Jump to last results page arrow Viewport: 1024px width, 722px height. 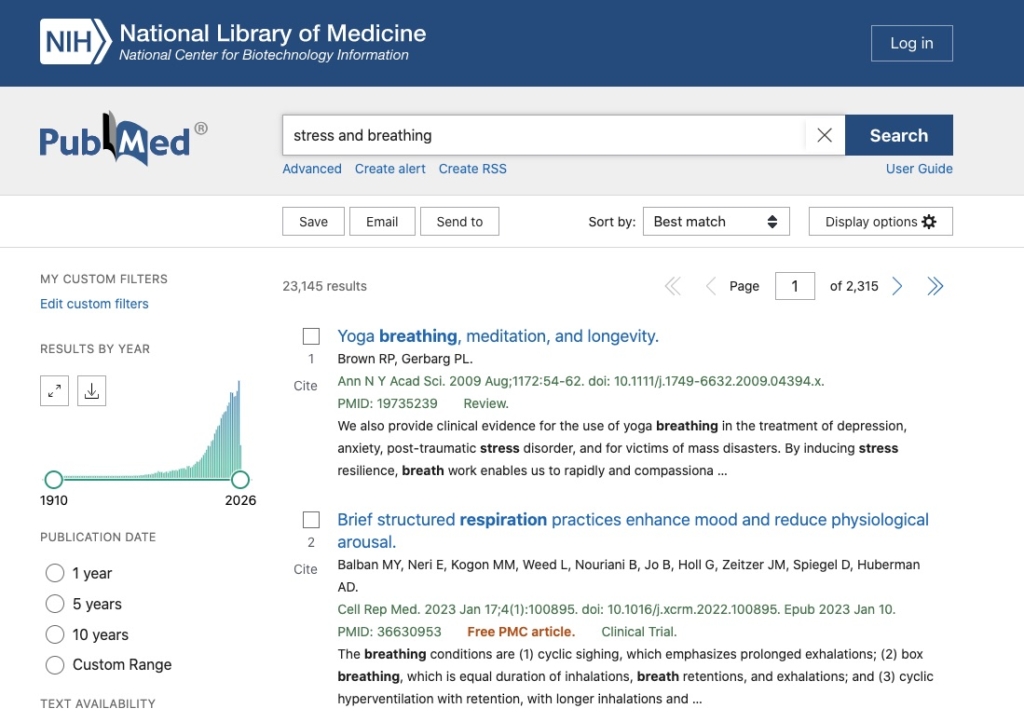(x=935, y=287)
